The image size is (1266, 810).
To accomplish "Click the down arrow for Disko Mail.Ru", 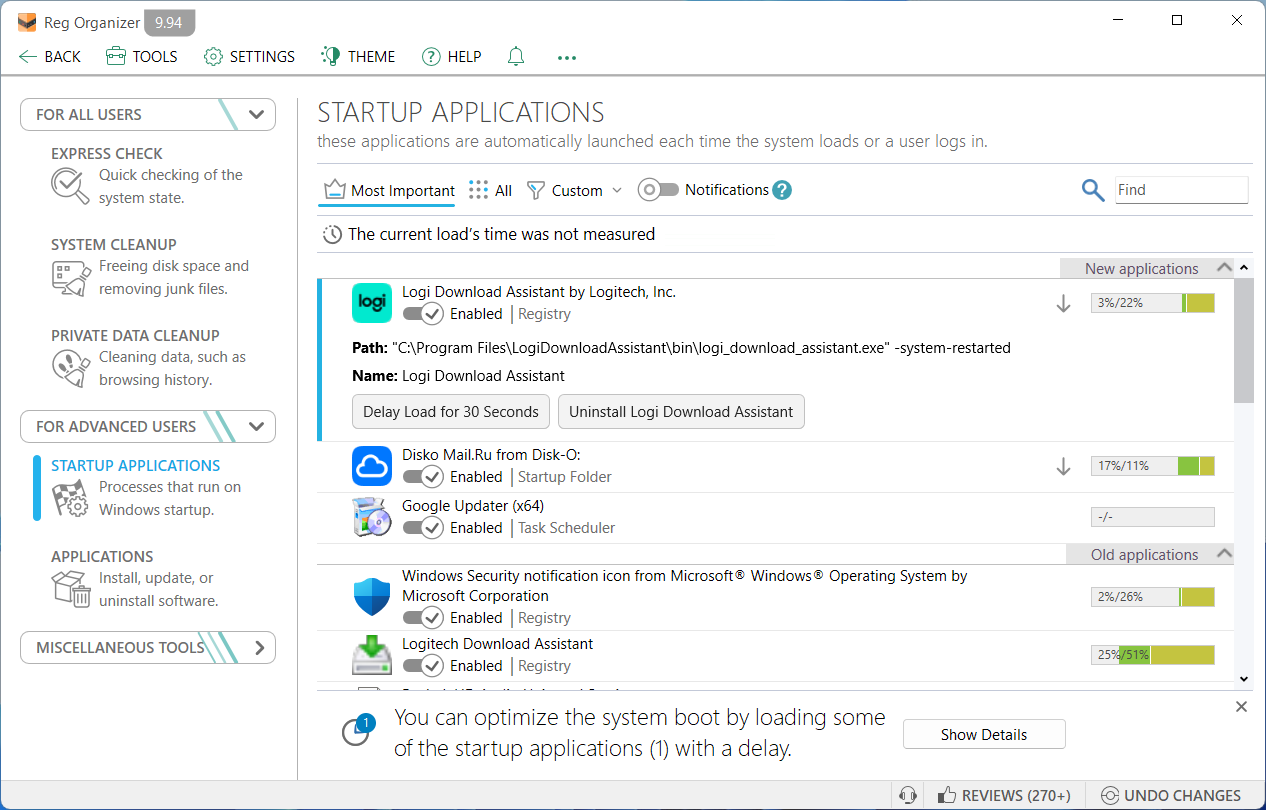I will pyautogui.click(x=1064, y=466).
